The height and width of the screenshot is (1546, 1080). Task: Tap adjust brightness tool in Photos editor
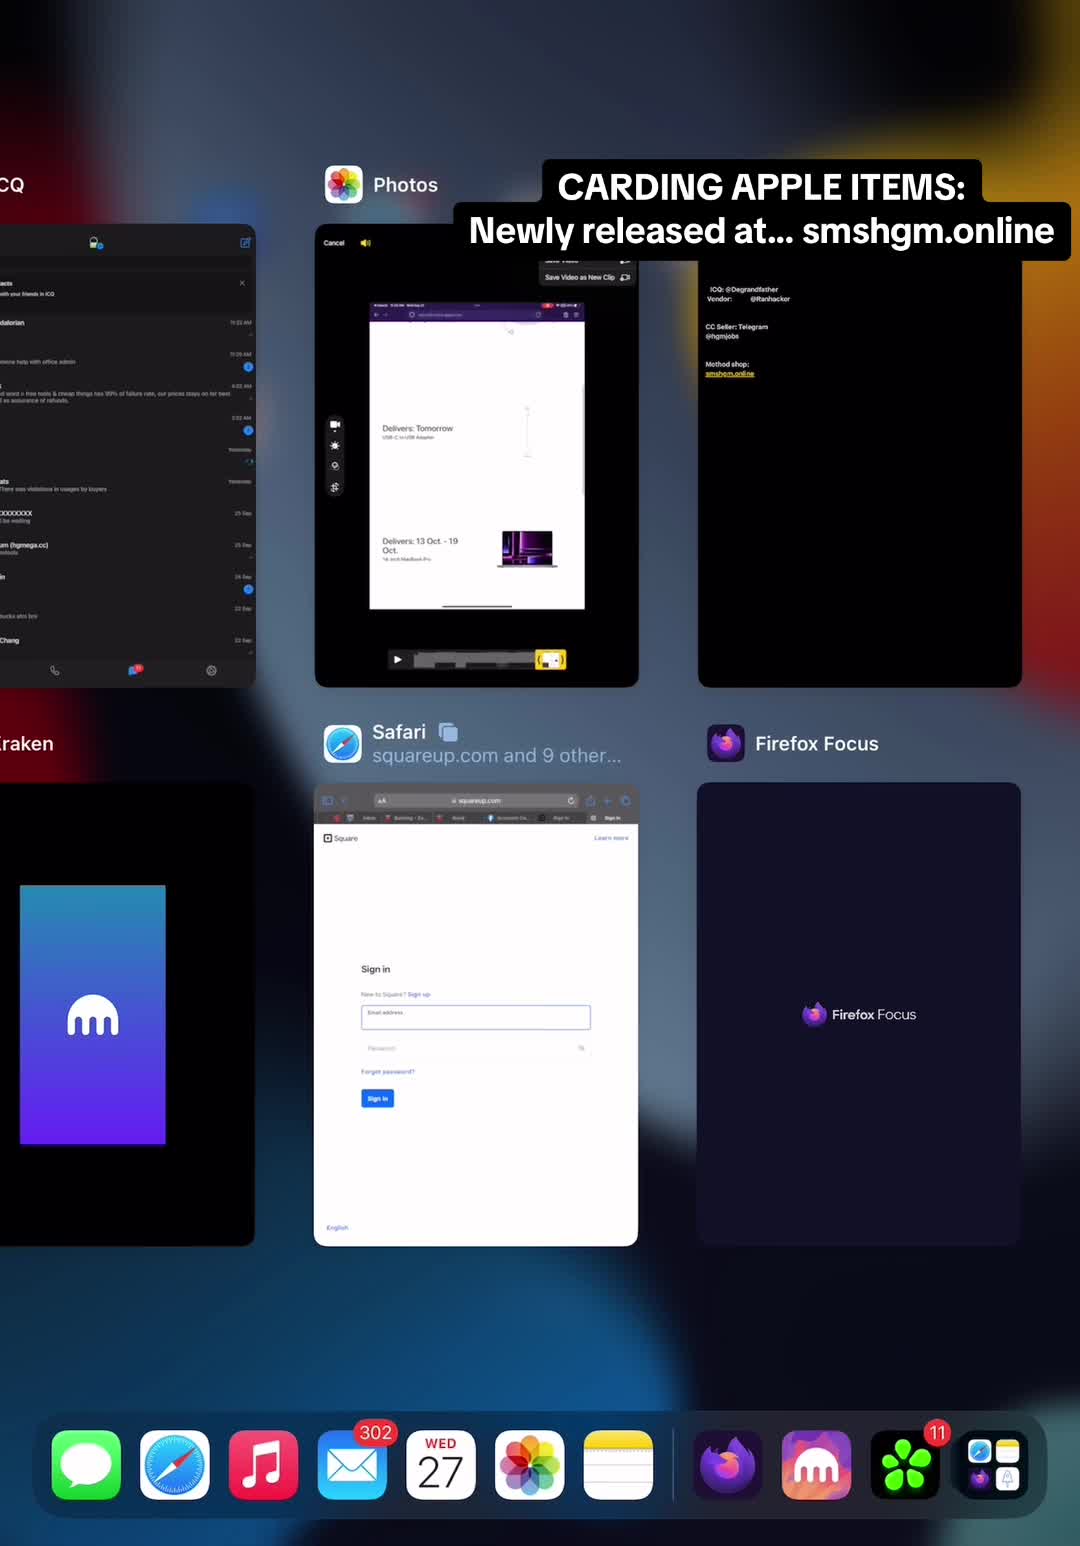pyautogui.click(x=335, y=446)
